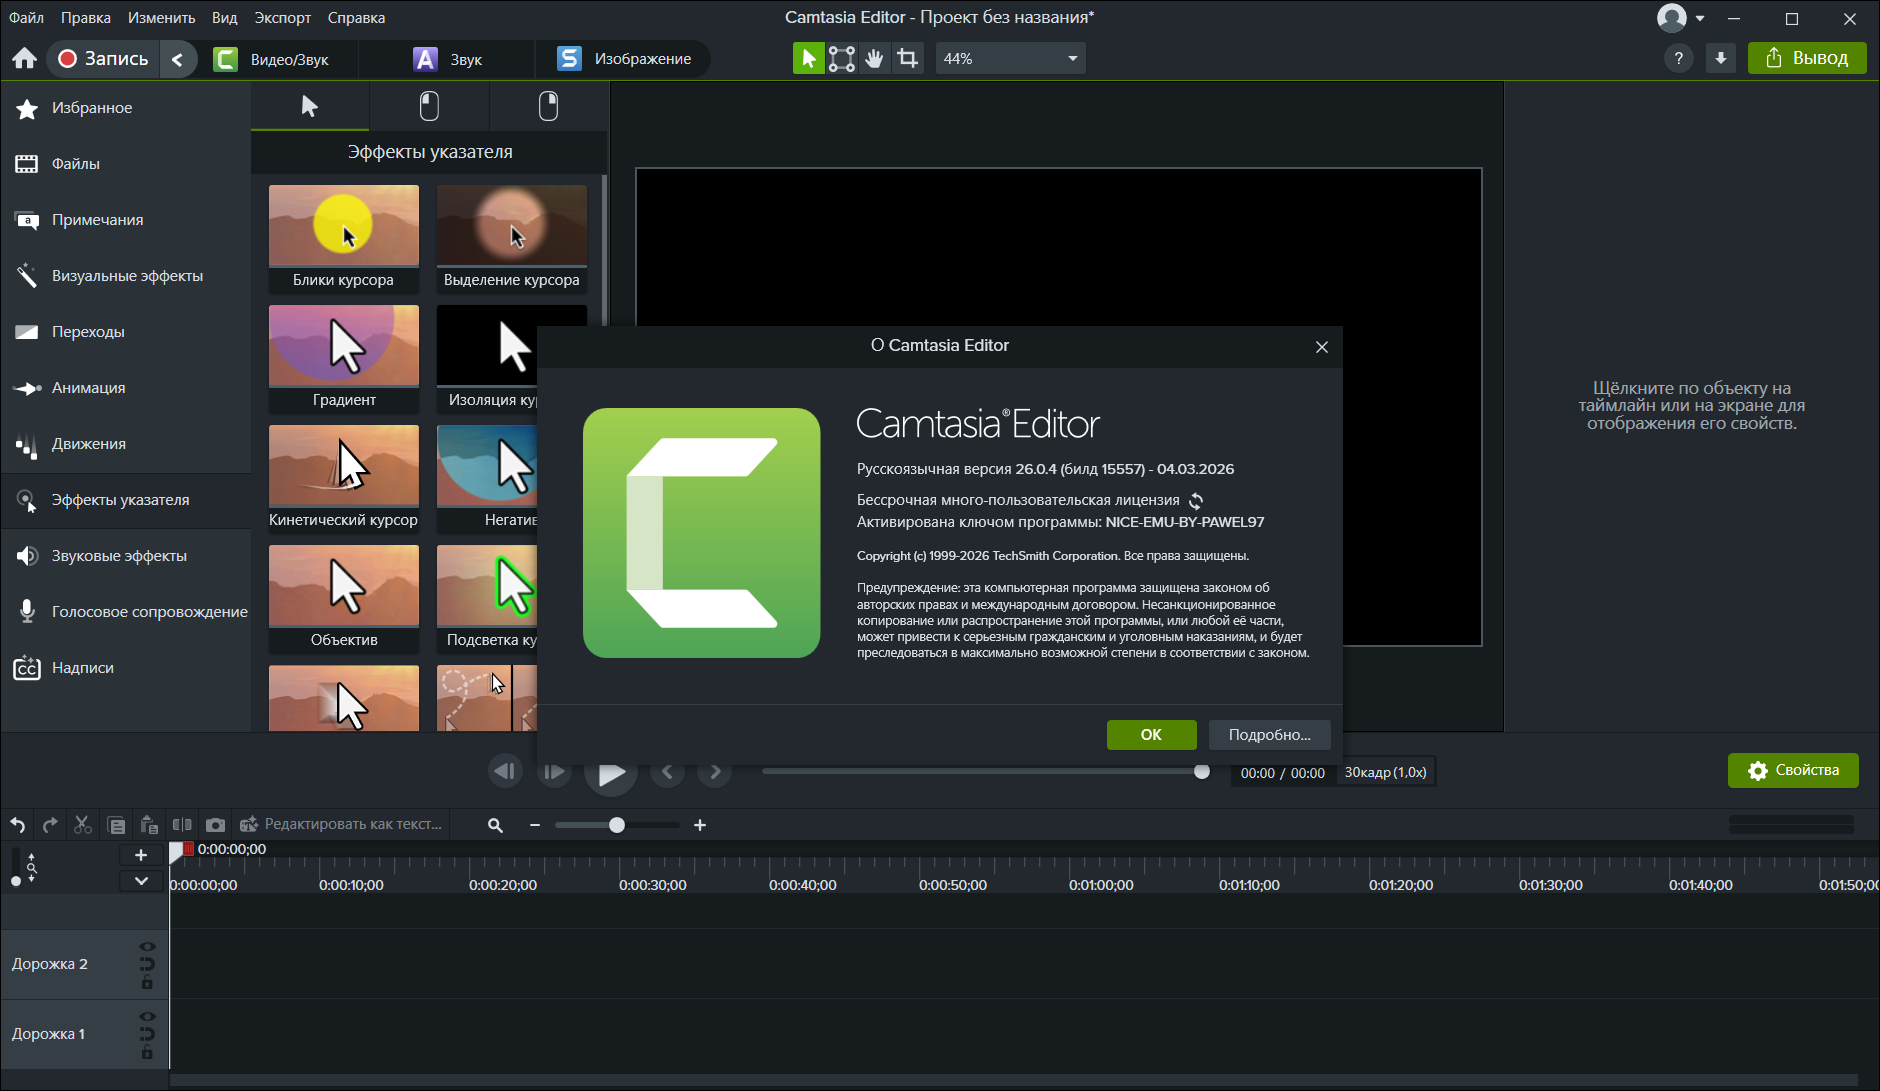1880x1091 pixels.
Task: Activate the Pan hand tool
Action: coord(875,59)
